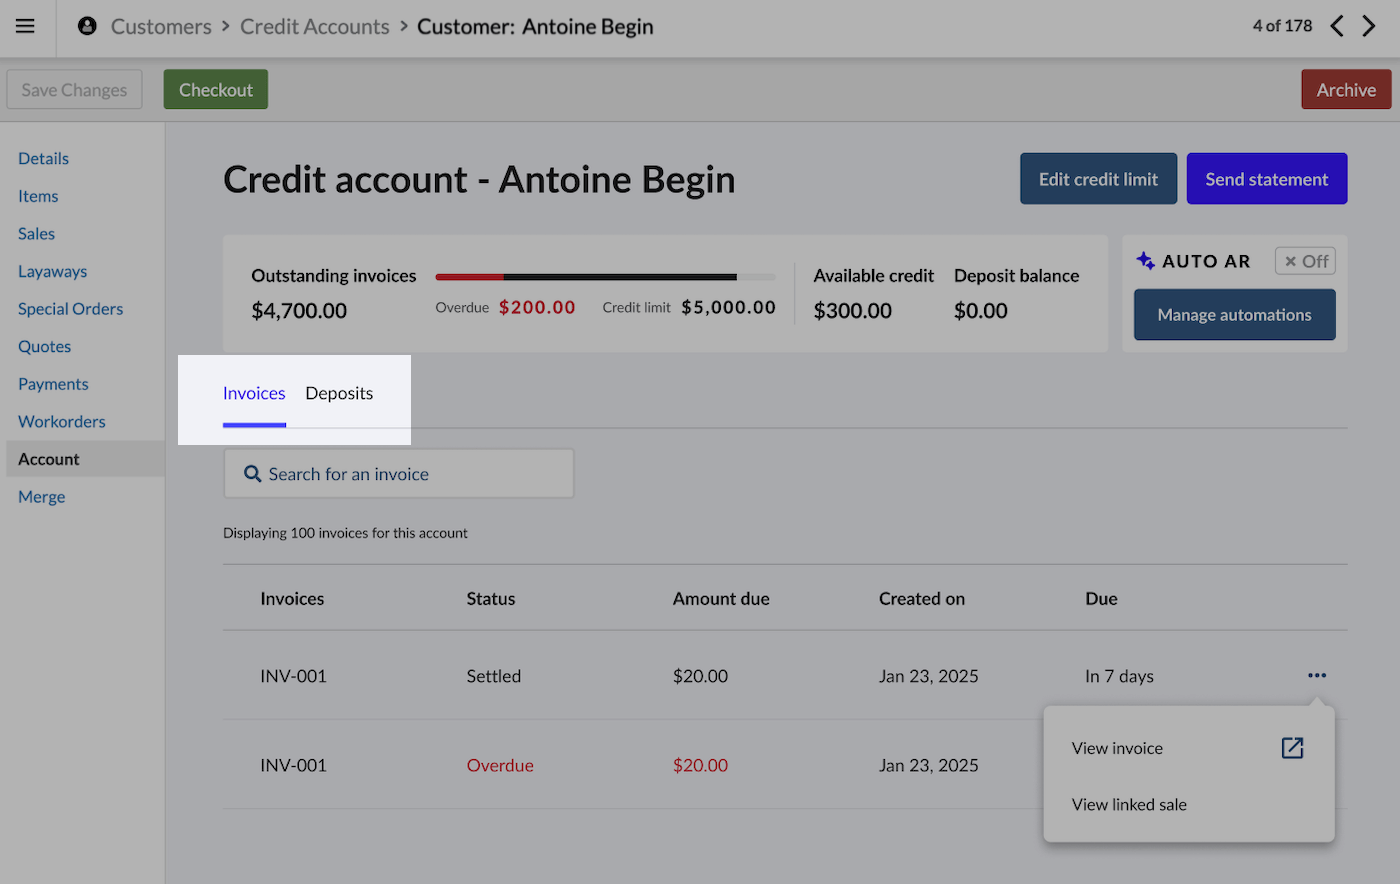Click the customer profile icon in breadcrumb
The height and width of the screenshot is (884, 1400).
coord(87,26)
